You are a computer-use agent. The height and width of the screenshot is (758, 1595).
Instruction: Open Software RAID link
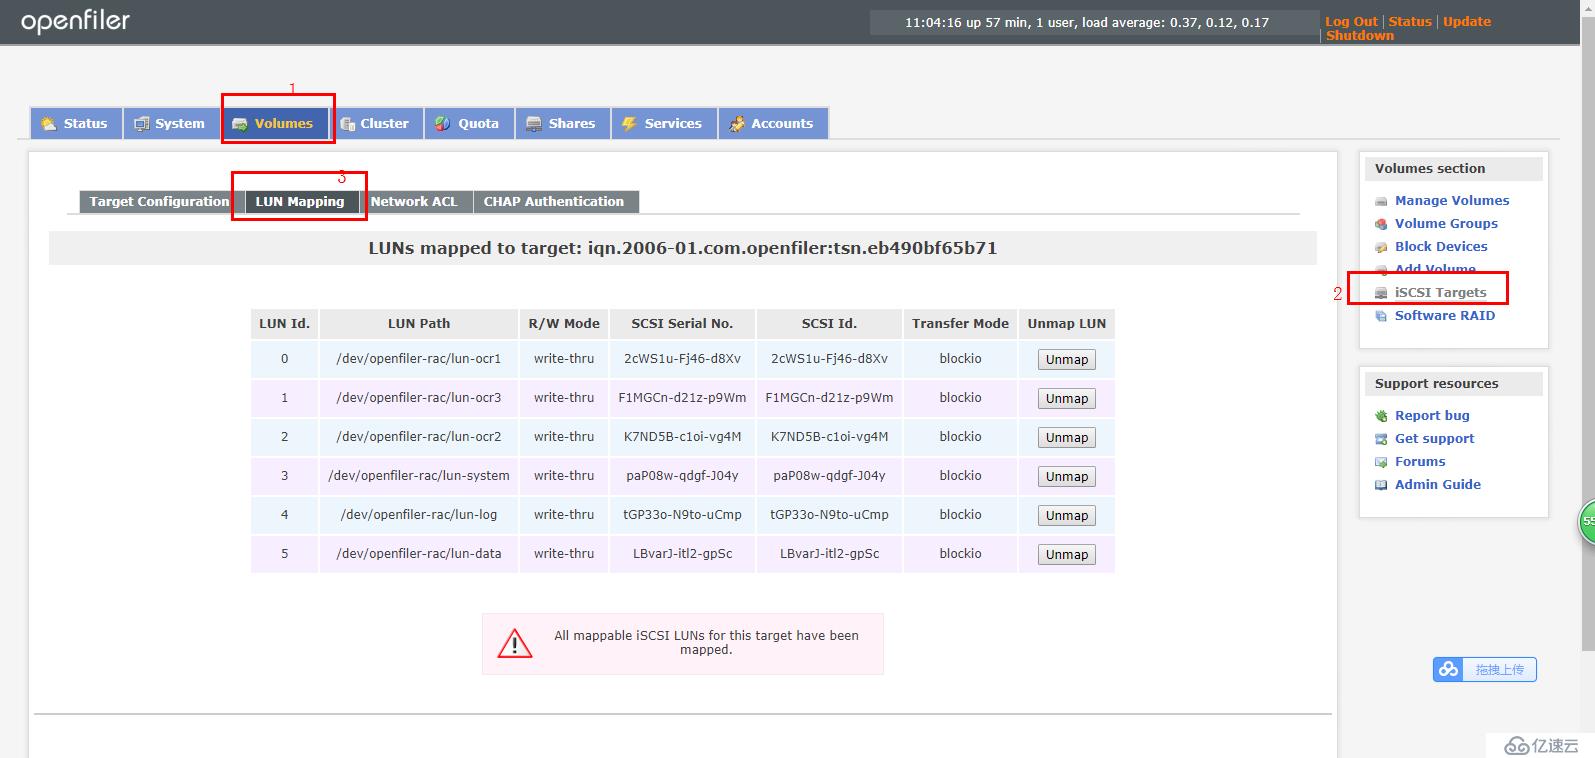point(1445,316)
